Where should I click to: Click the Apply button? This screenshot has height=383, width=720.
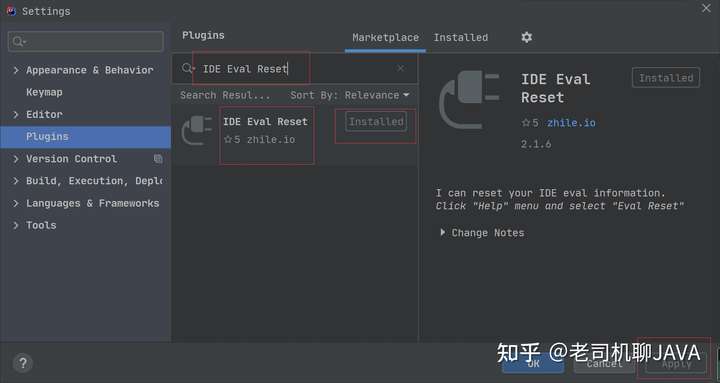676,364
